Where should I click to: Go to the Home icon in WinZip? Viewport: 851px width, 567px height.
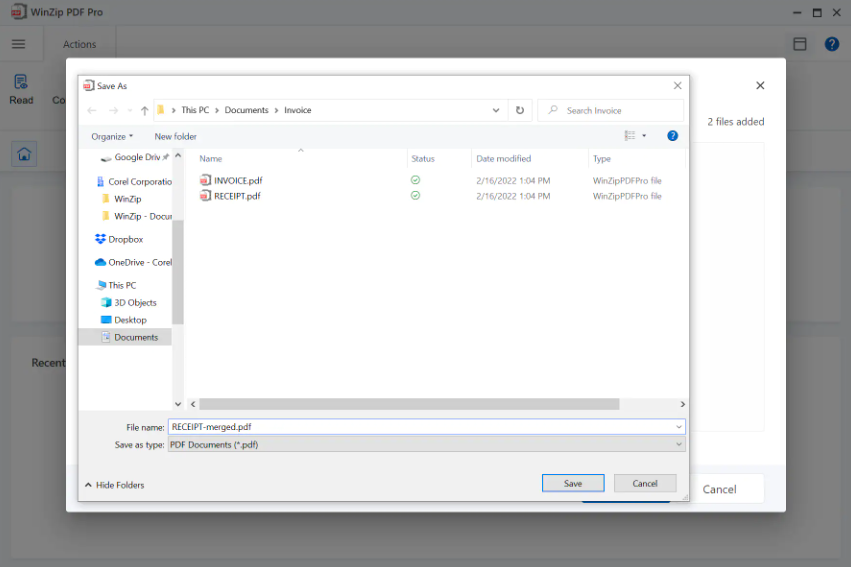(24, 155)
